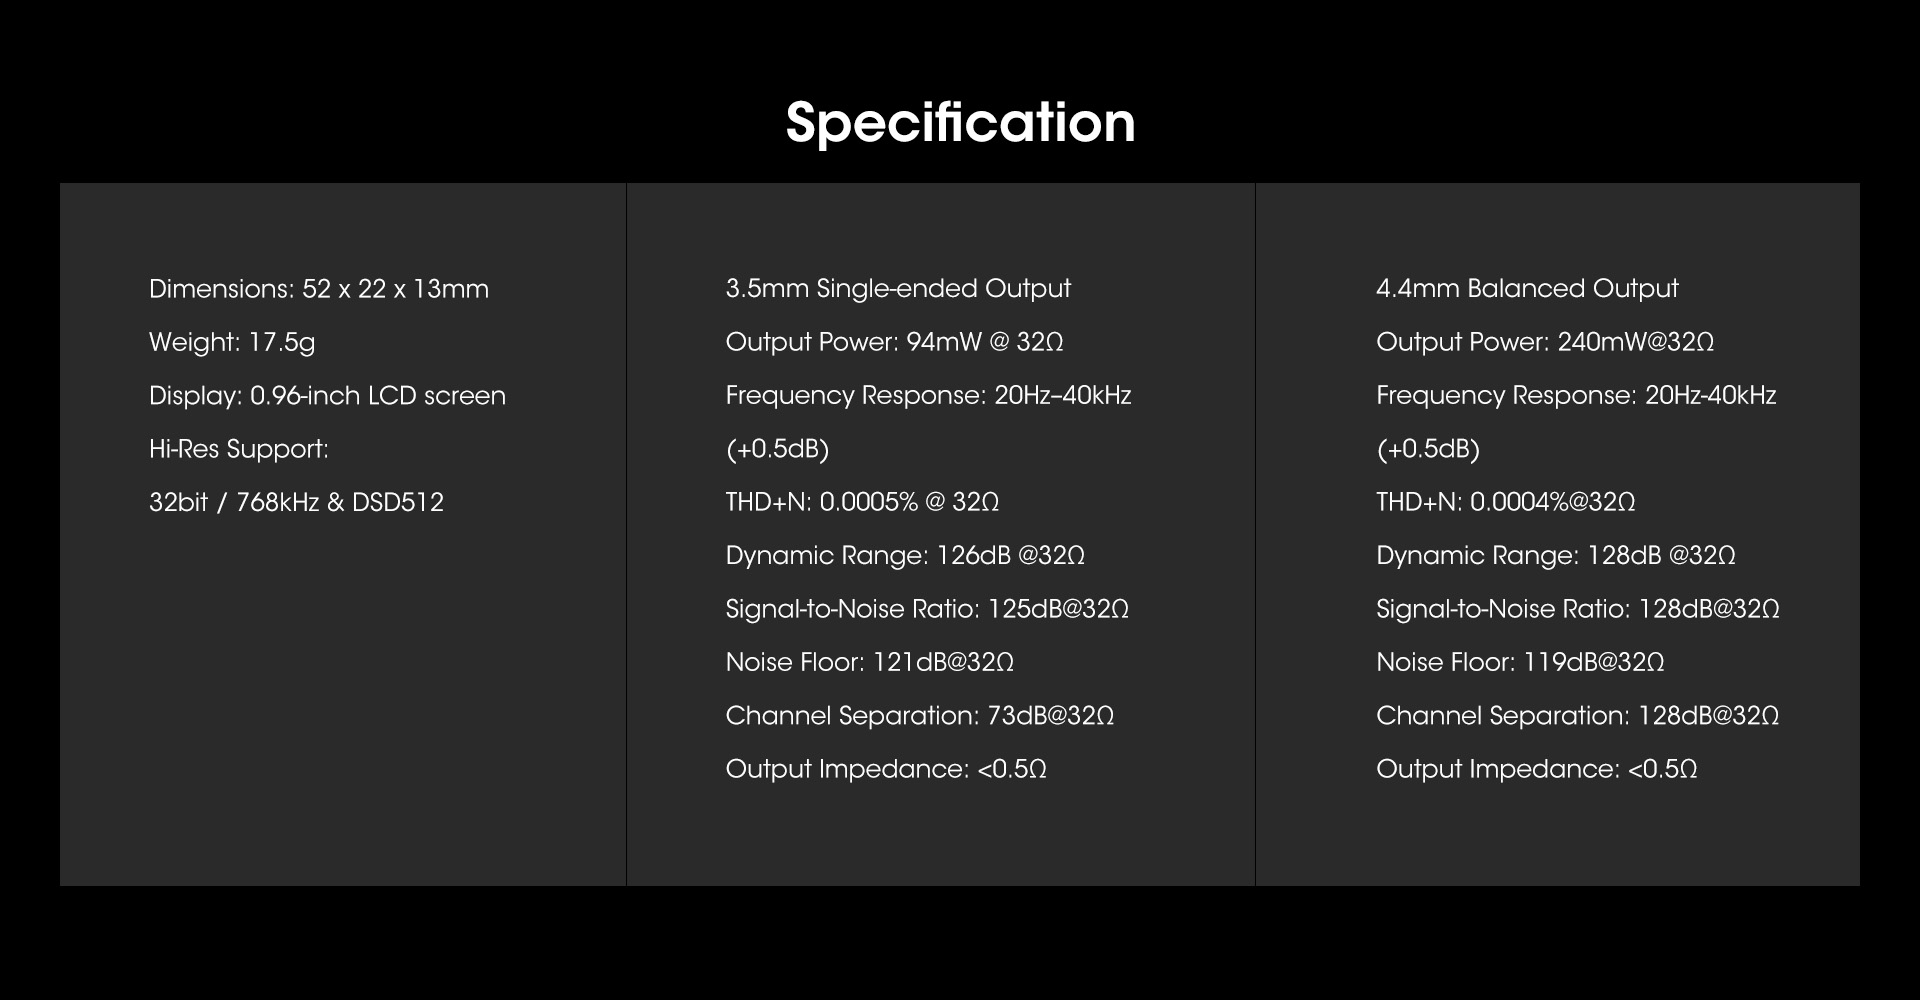This screenshot has width=1920, height=1000.
Task: Click the 4.4mm Balanced Output title
Action: point(1527,289)
